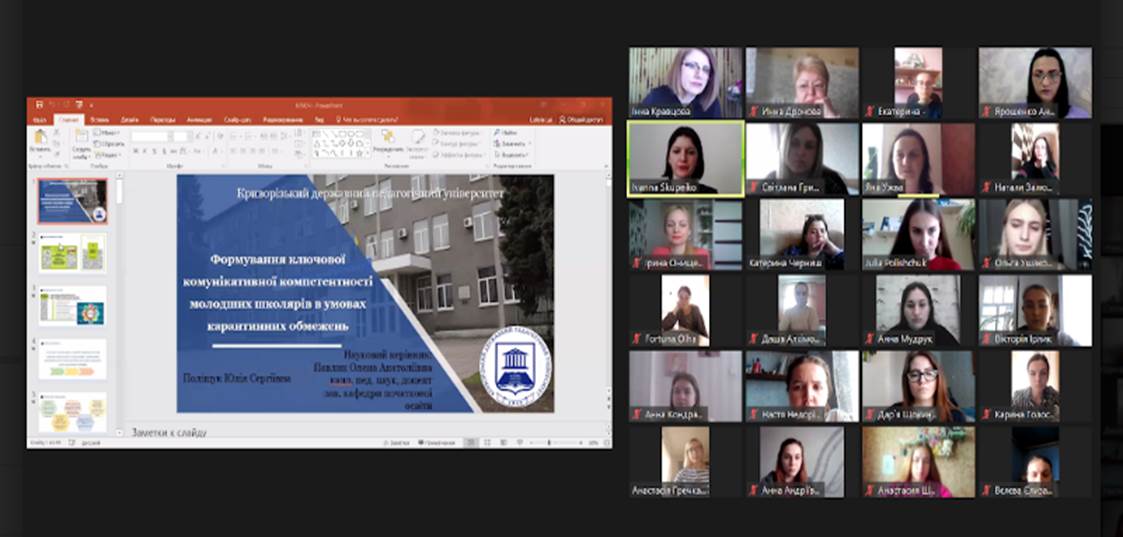This screenshot has width=1123, height=537.
Task: Select the second slide thumbnail in the panel
Action: [x=72, y=252]
